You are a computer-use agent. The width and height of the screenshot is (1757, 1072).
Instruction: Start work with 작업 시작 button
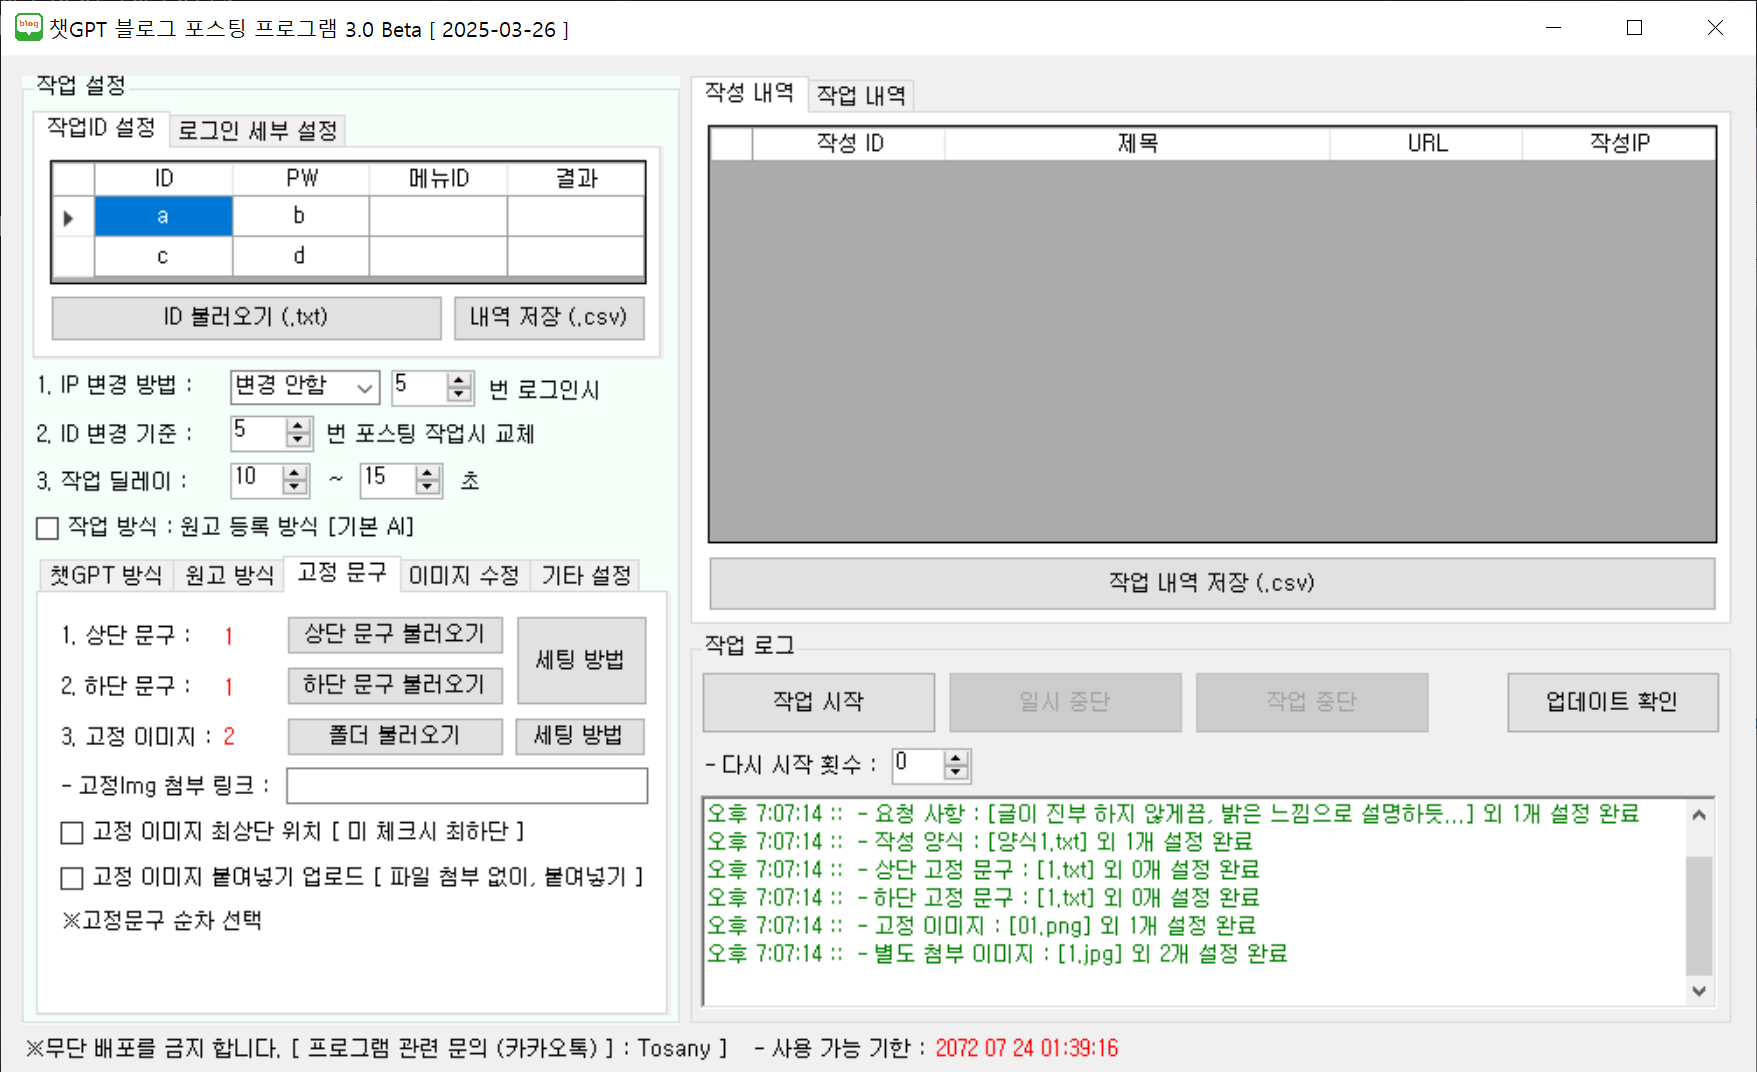coord(818,702)
